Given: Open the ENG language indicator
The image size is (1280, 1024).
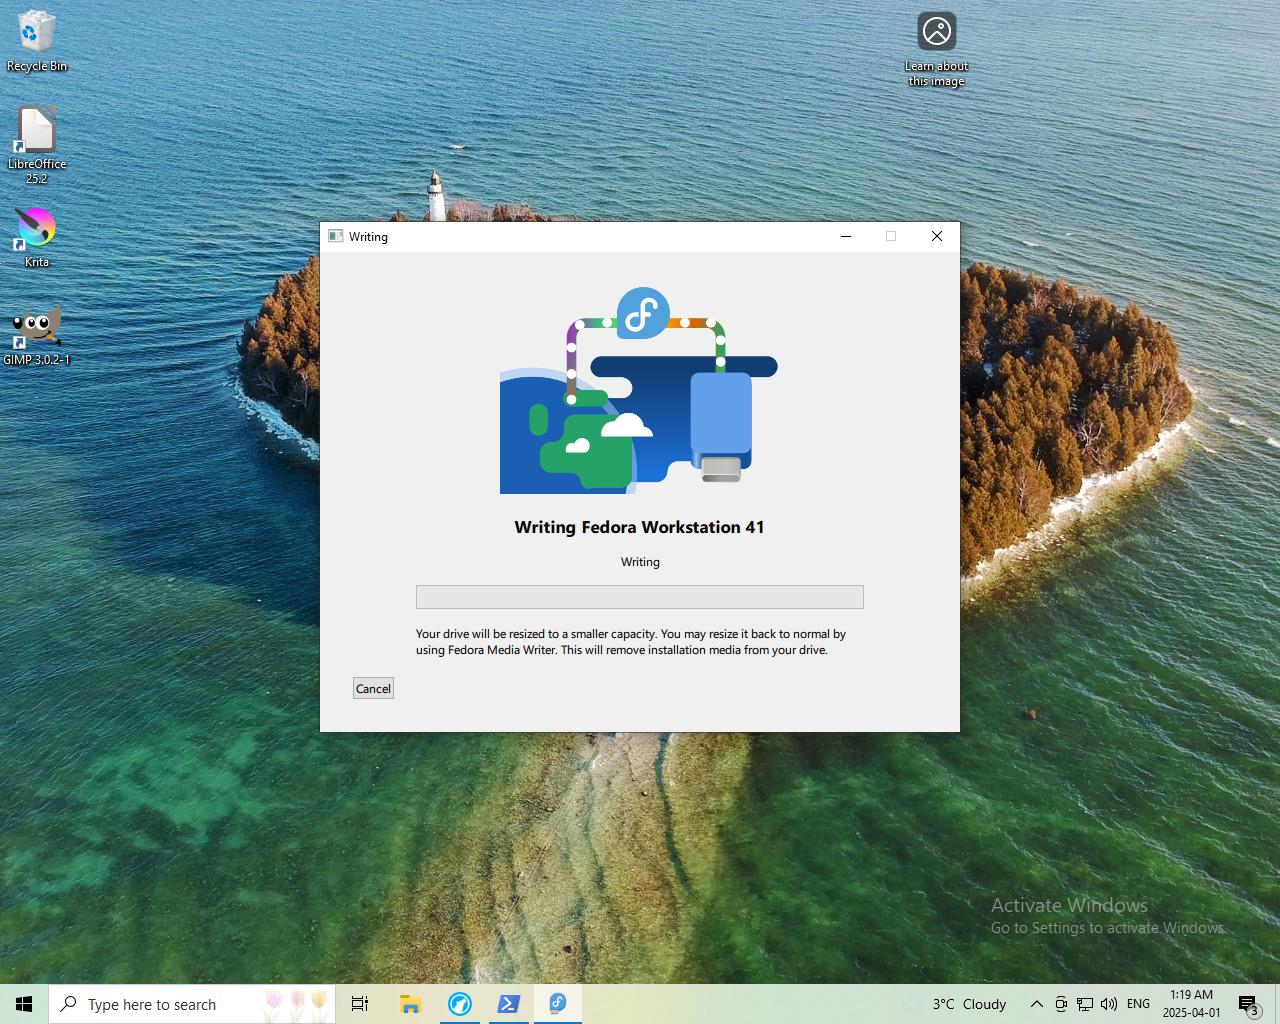Looking at the screenshot, I should (x=1138, y=1004).
